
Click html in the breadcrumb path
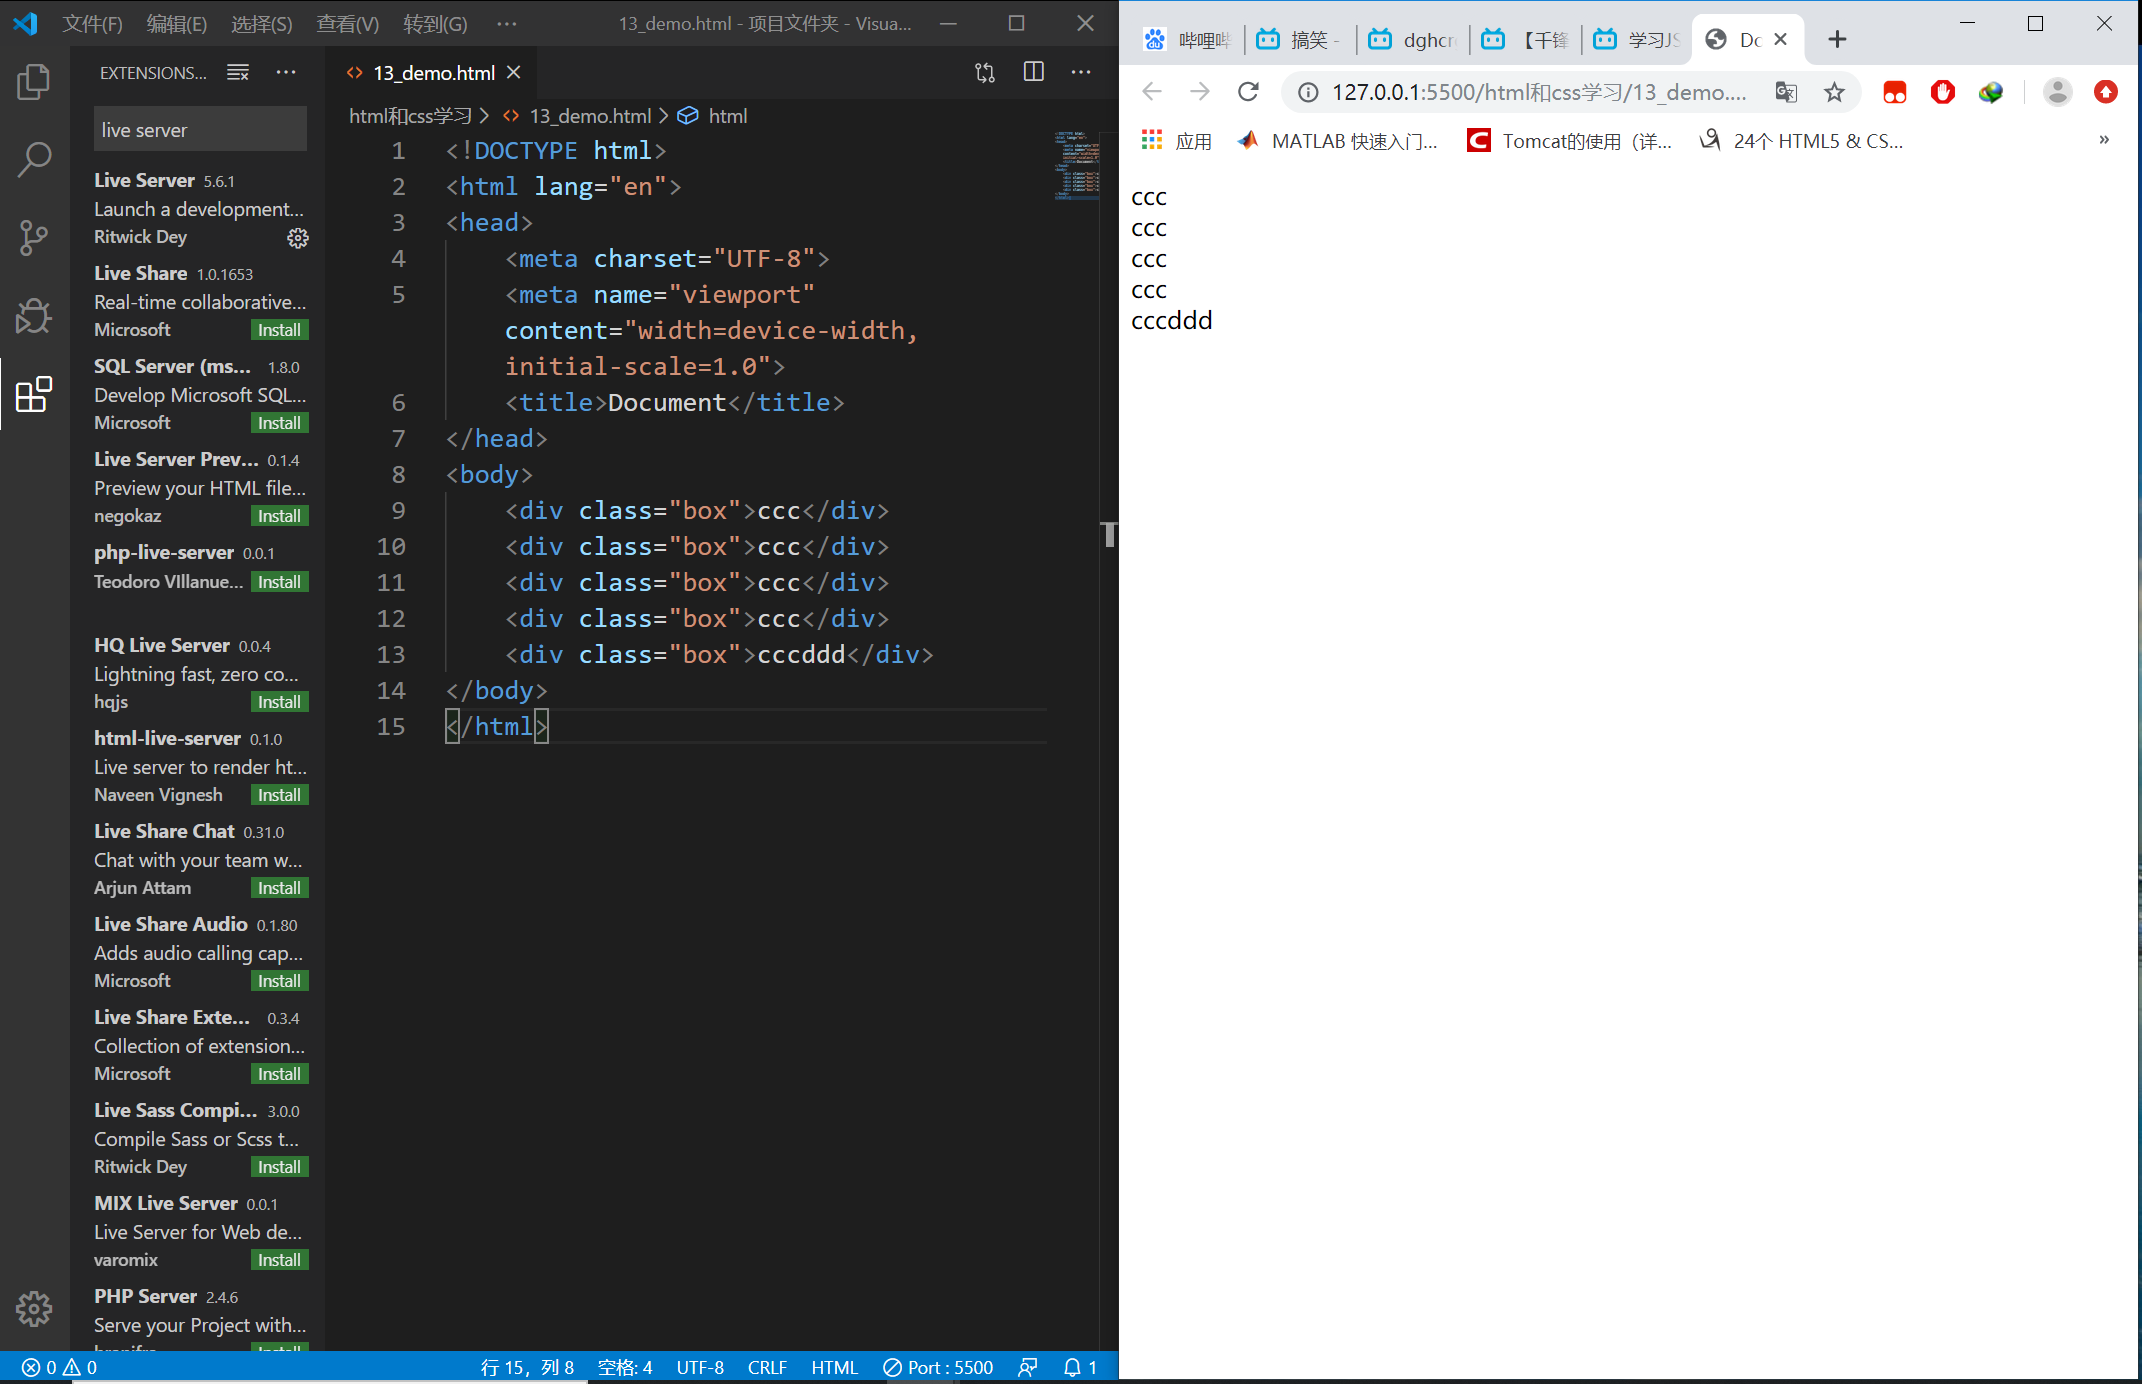pos(728,116)
